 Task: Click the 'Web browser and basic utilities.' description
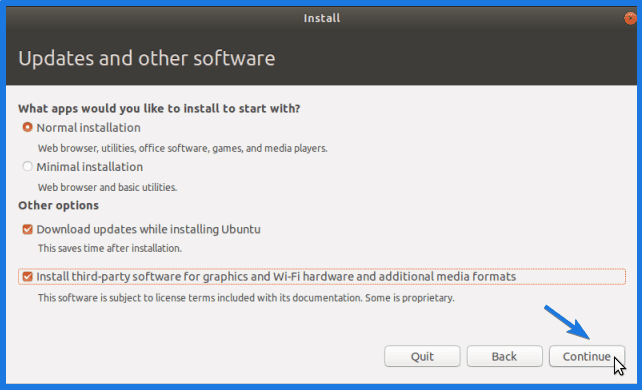107,187
